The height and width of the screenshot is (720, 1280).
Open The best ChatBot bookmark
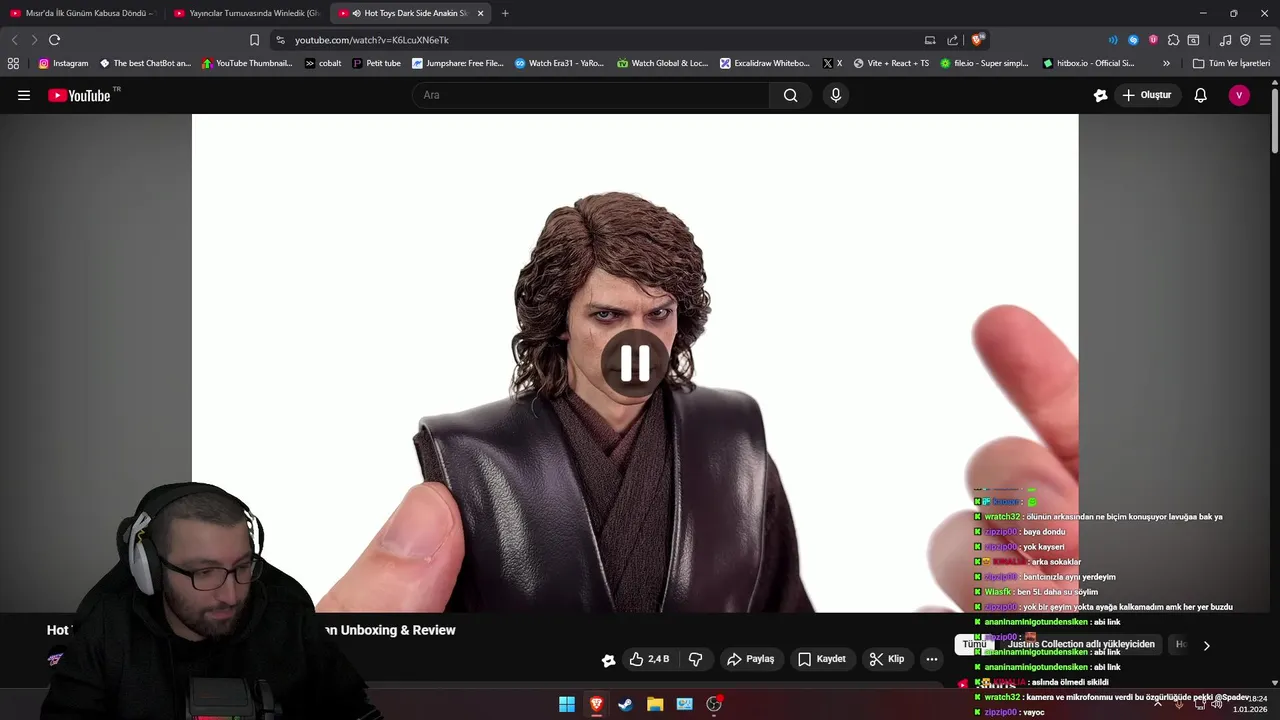point(145,63)
